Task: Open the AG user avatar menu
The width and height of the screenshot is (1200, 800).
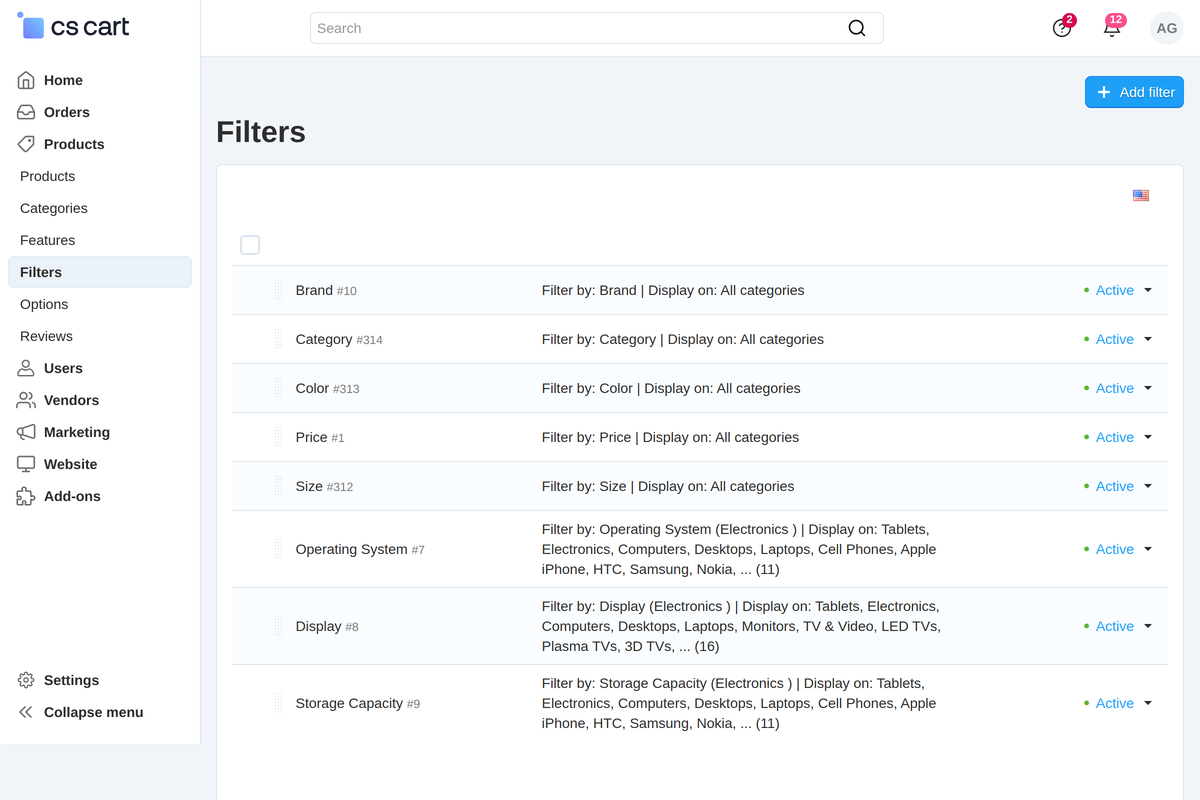Action: tap(1167, 28)
